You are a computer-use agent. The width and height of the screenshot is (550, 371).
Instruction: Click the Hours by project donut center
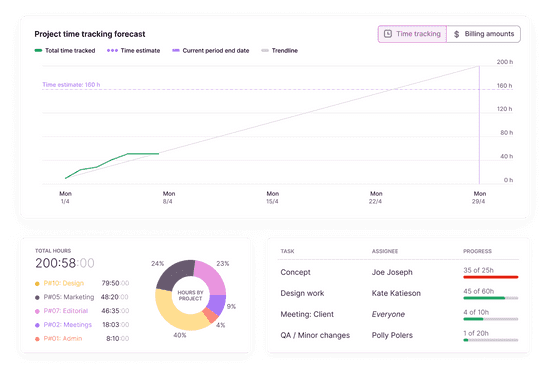click(190, 295)
